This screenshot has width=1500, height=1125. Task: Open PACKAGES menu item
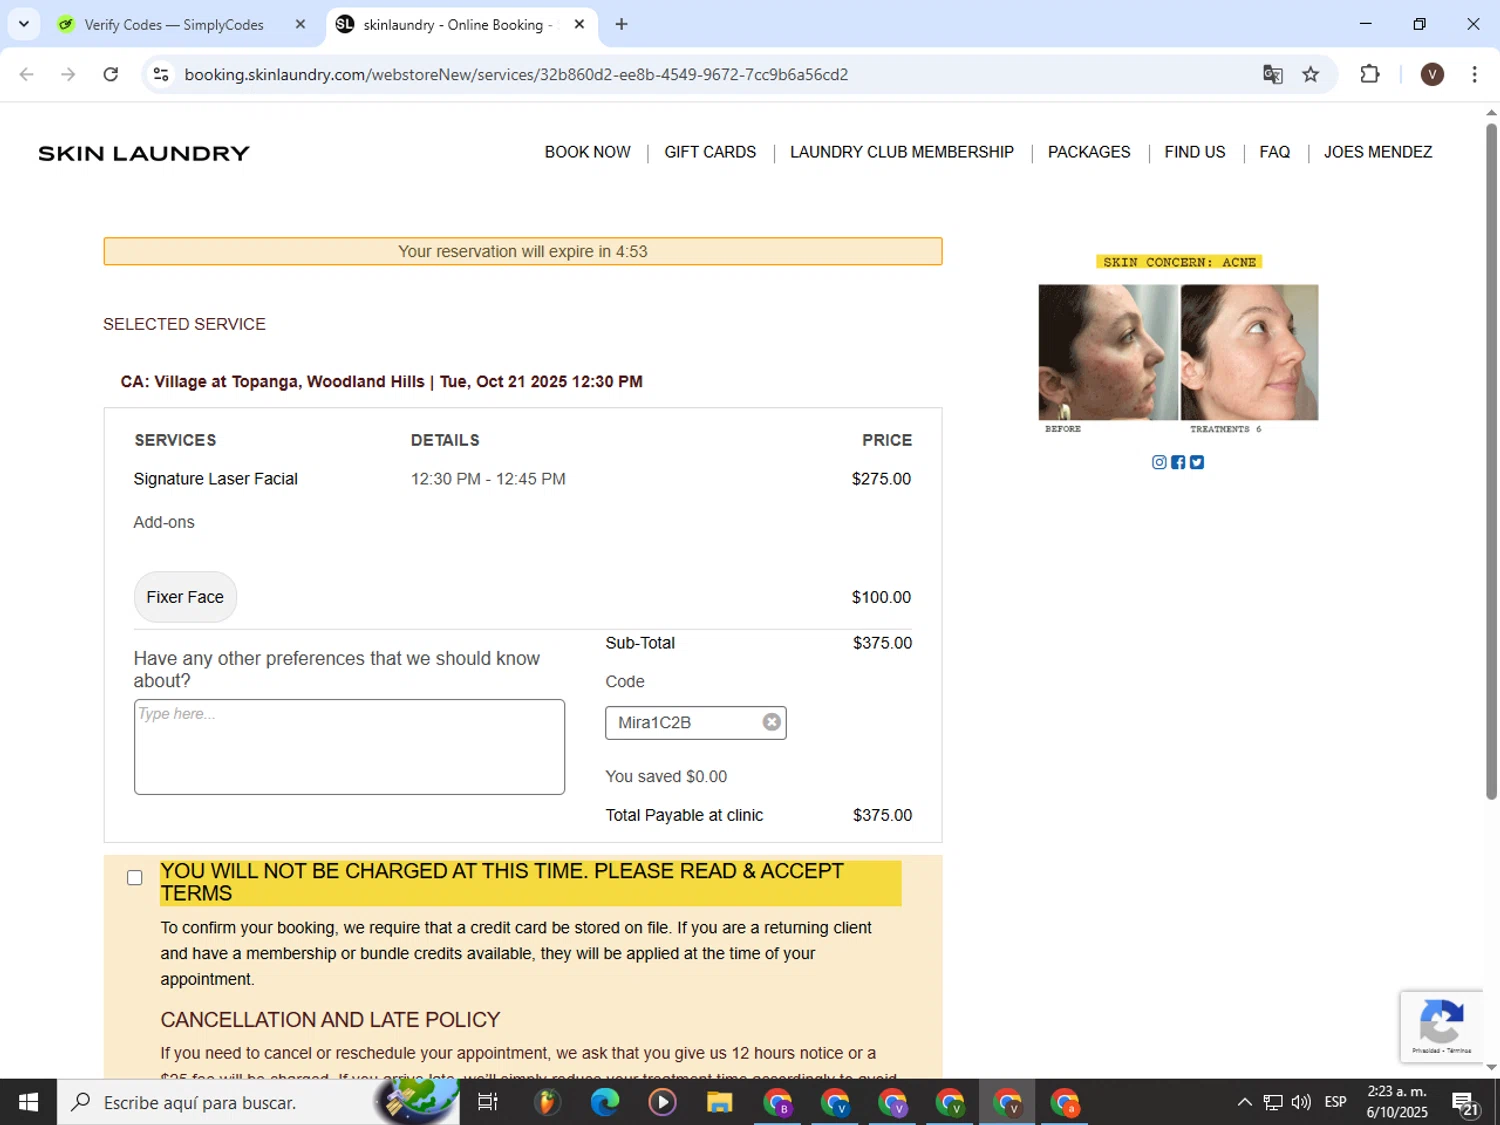point(1089,152)
